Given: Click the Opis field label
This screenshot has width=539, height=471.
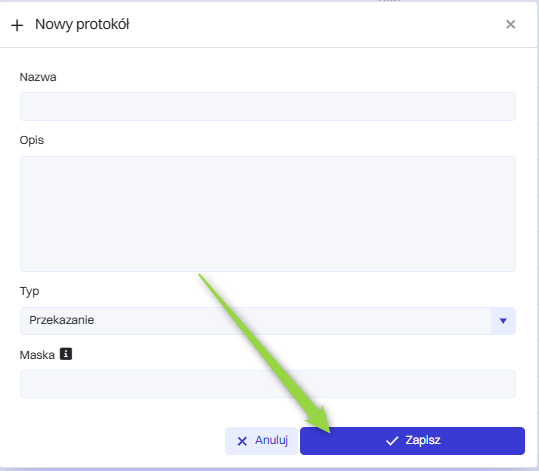Looking at the screenshot, I should click(x=32, y=140).
